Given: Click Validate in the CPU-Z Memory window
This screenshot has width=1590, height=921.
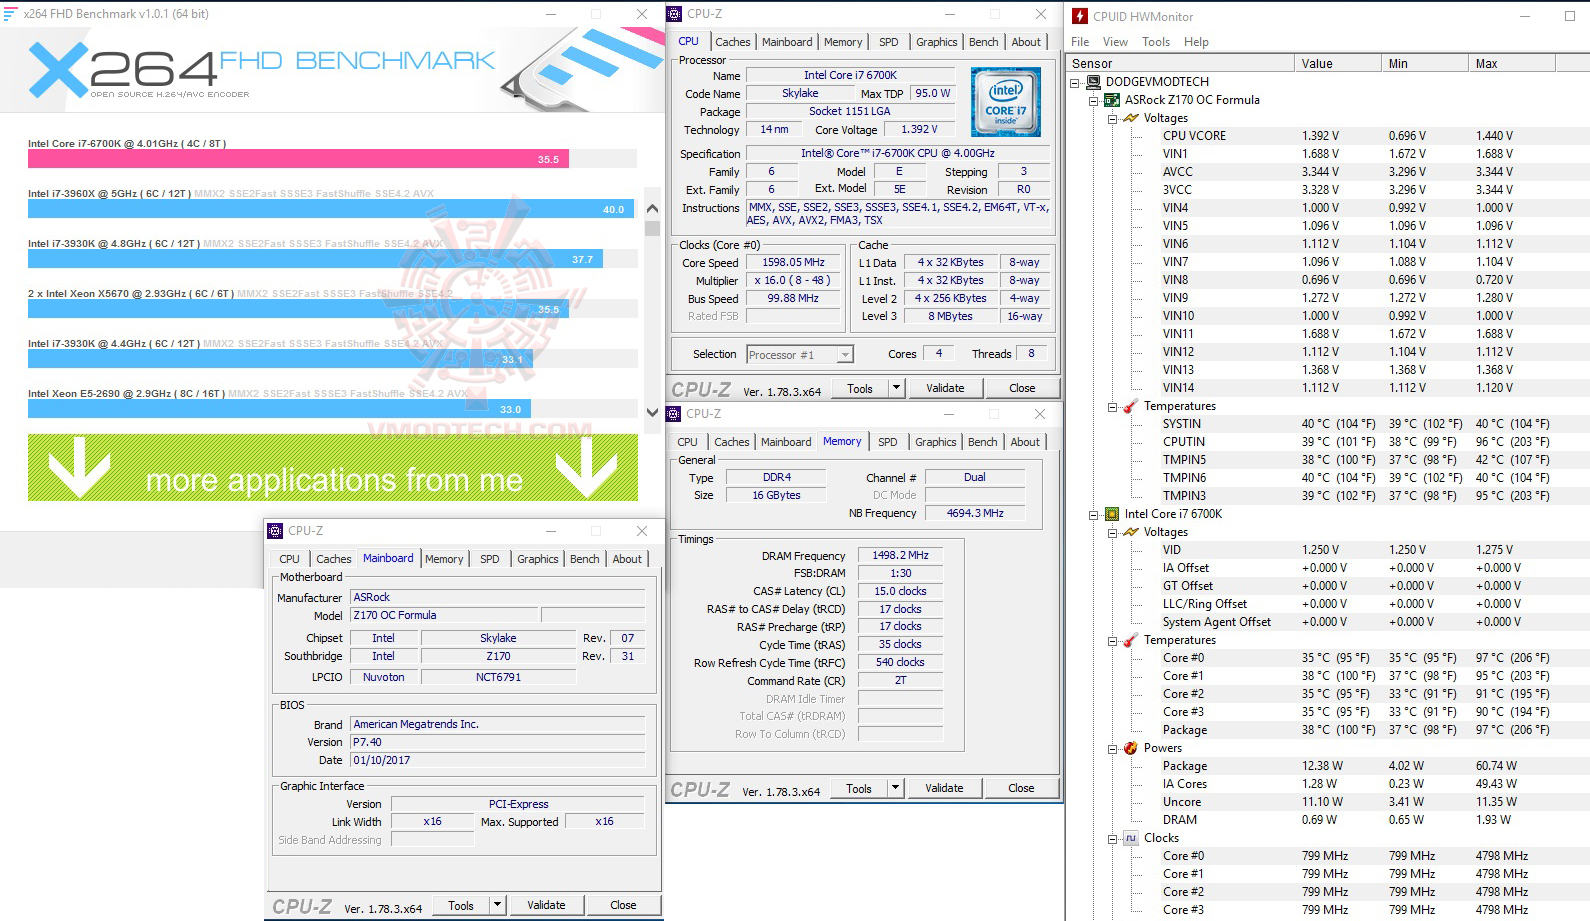Looking at the screenshot, I should (944, 788).
